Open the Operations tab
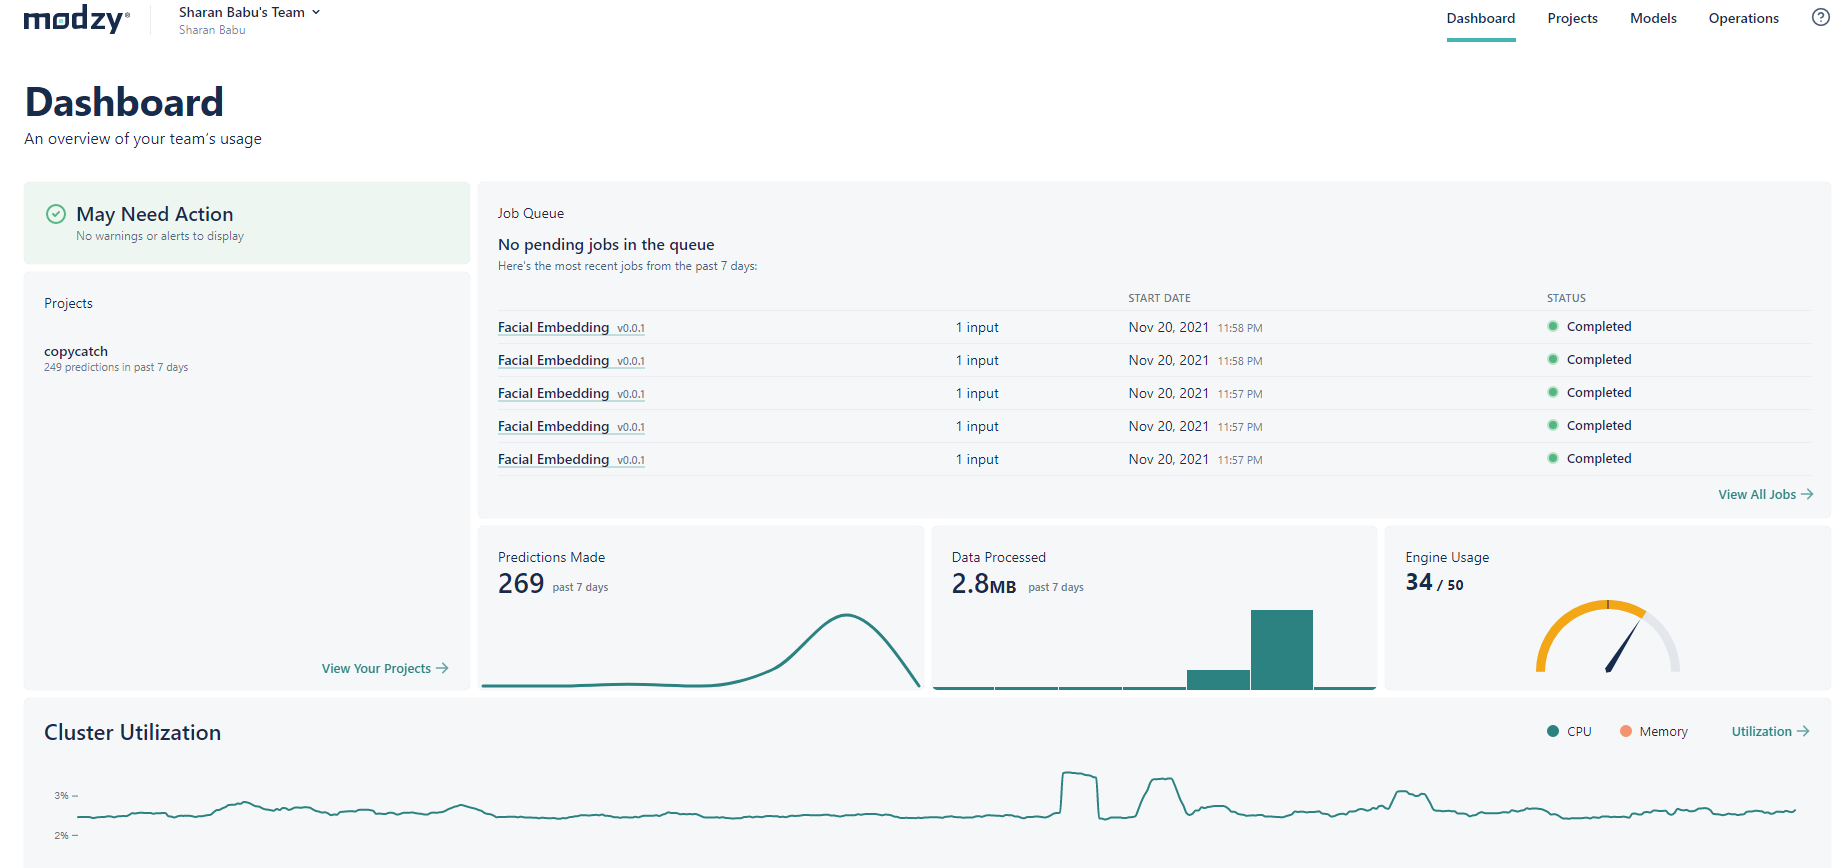This screenshot has width=1833, height=868. tap(1743, 19)
